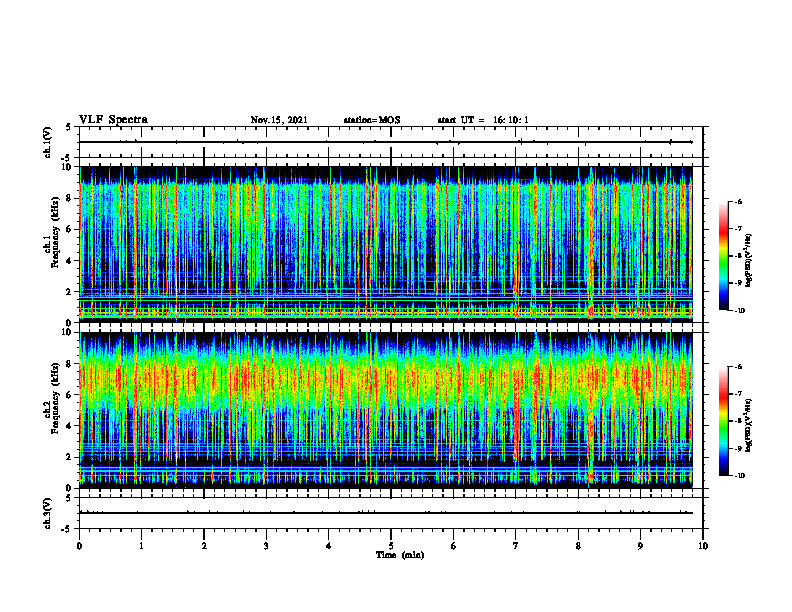
Task: Click the upper color bar's "log(PSD)" label
Action: (749, 260)
